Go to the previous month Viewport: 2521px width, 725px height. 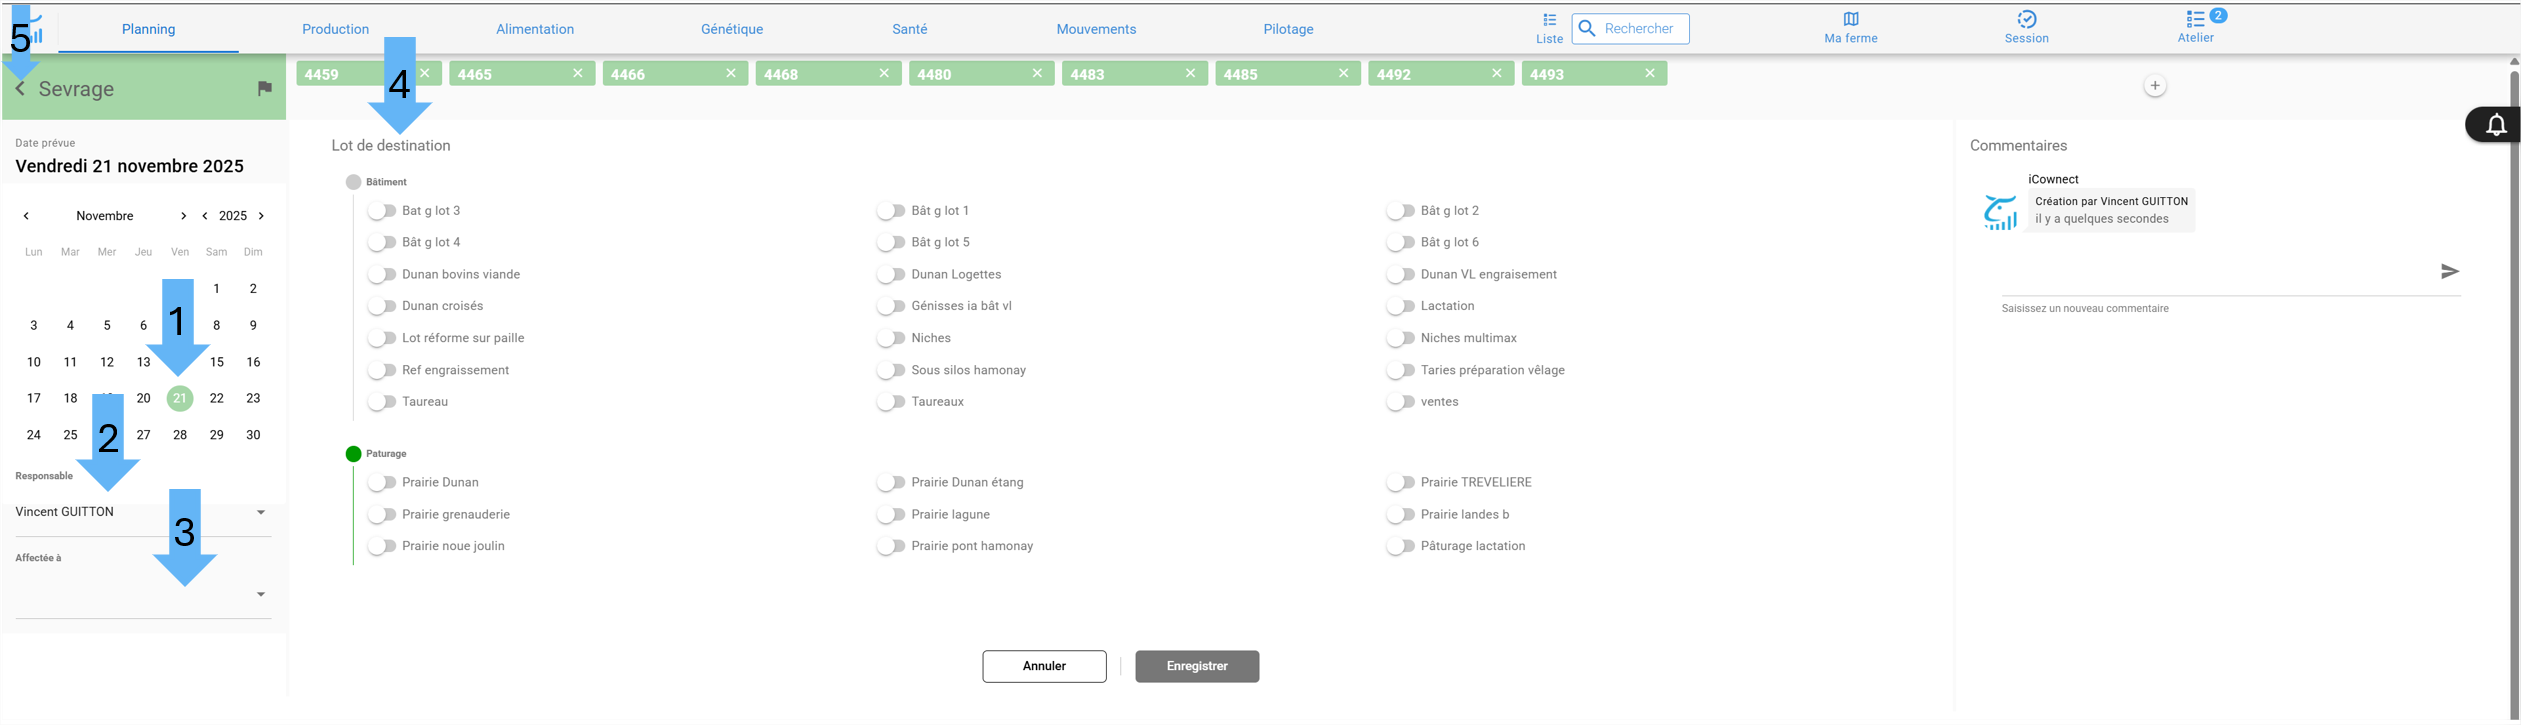(26, 216)
